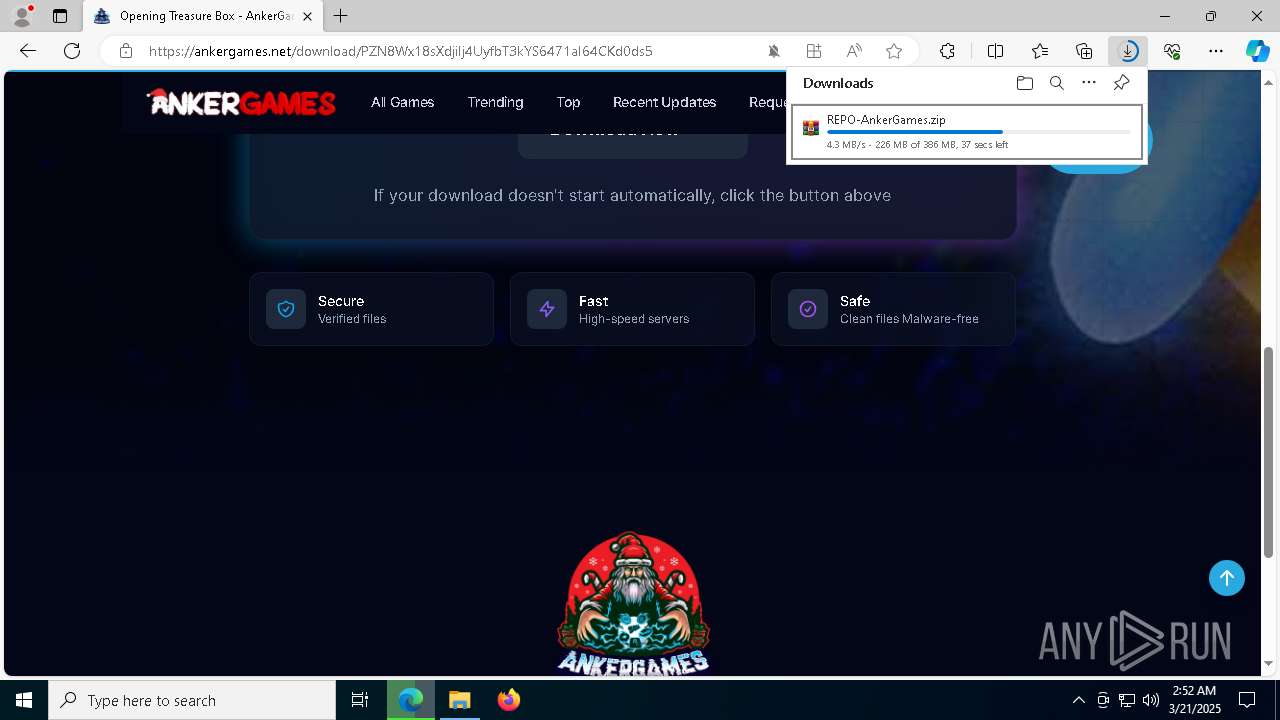Image resolution: width=1280 pixels, height=720 pixels.
Task: Click the volume speaker tray icon
Action: click(1151, 700)
